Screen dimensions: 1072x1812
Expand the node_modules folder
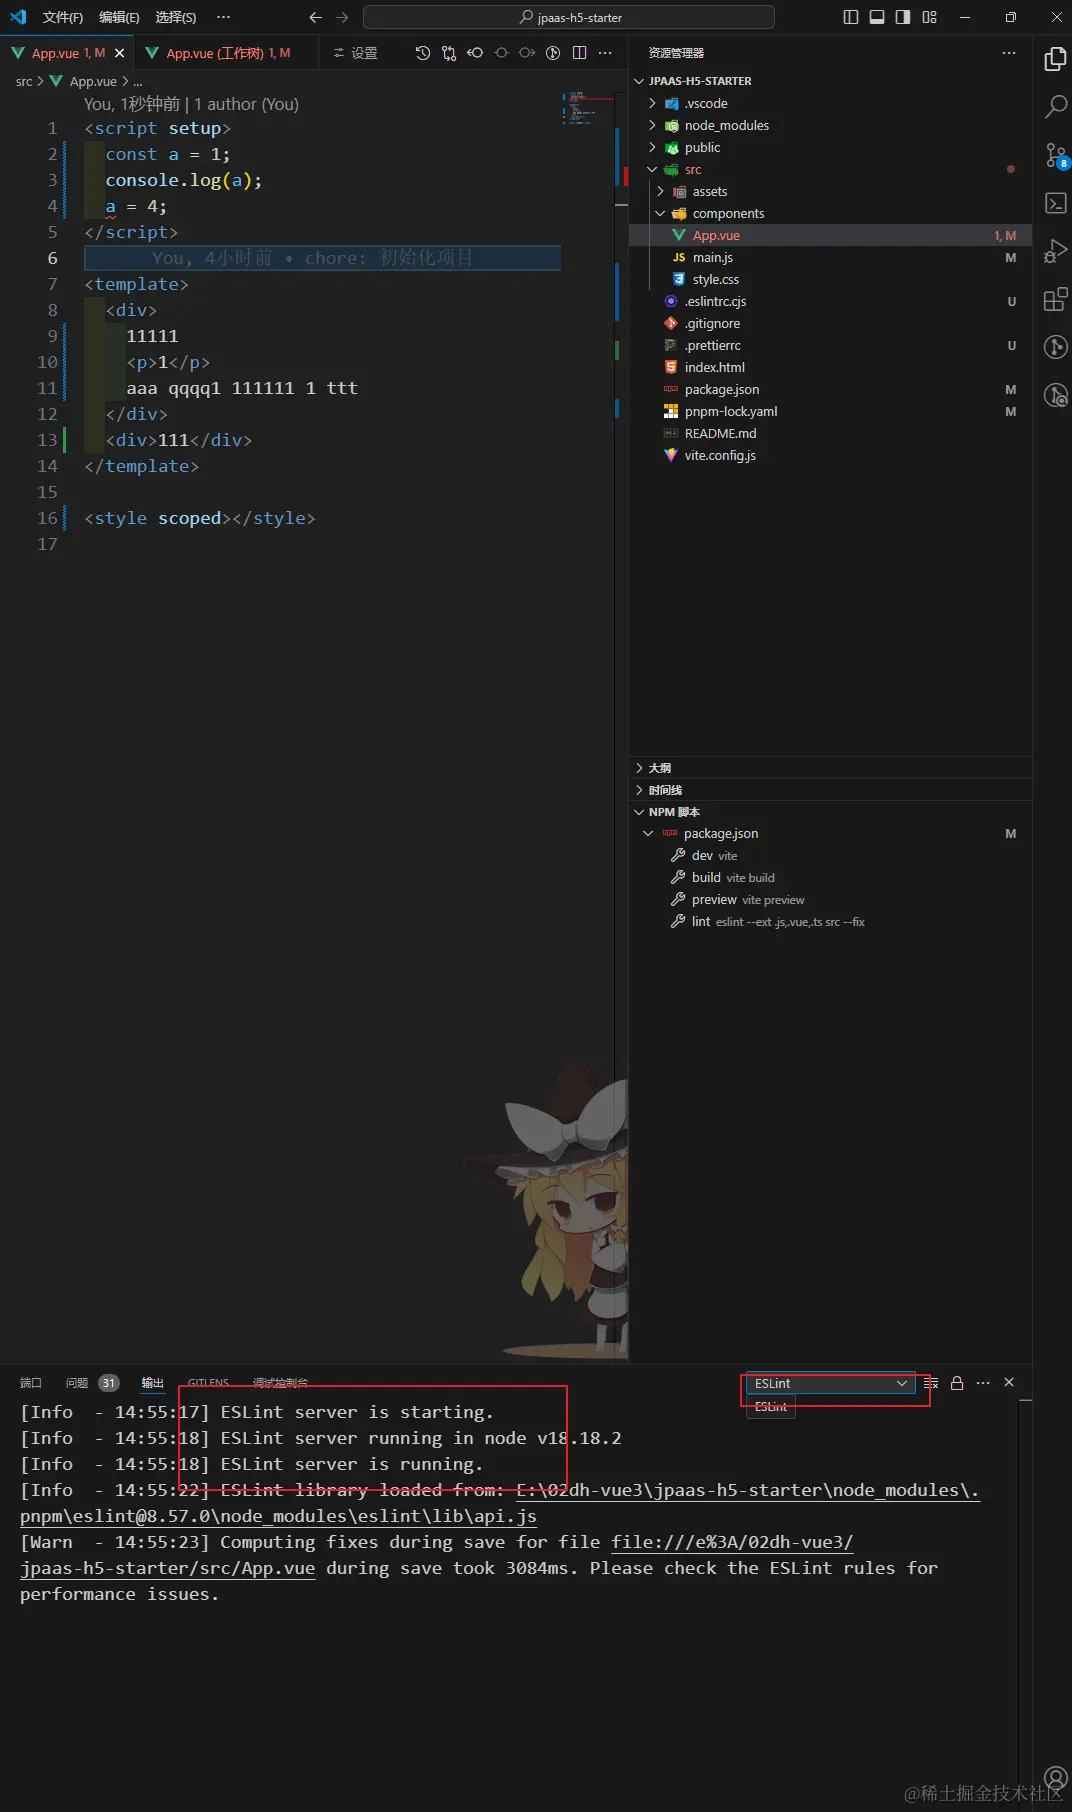pos(652,125)
